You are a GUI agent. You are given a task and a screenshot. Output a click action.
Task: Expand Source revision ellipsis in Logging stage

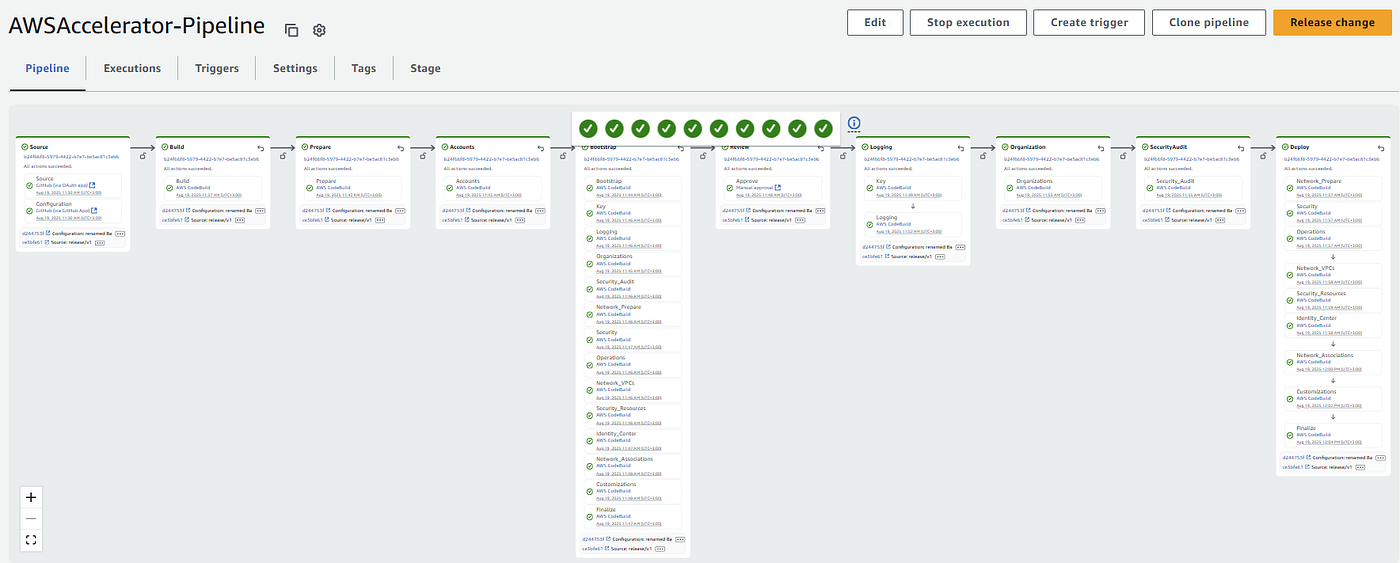939,256
